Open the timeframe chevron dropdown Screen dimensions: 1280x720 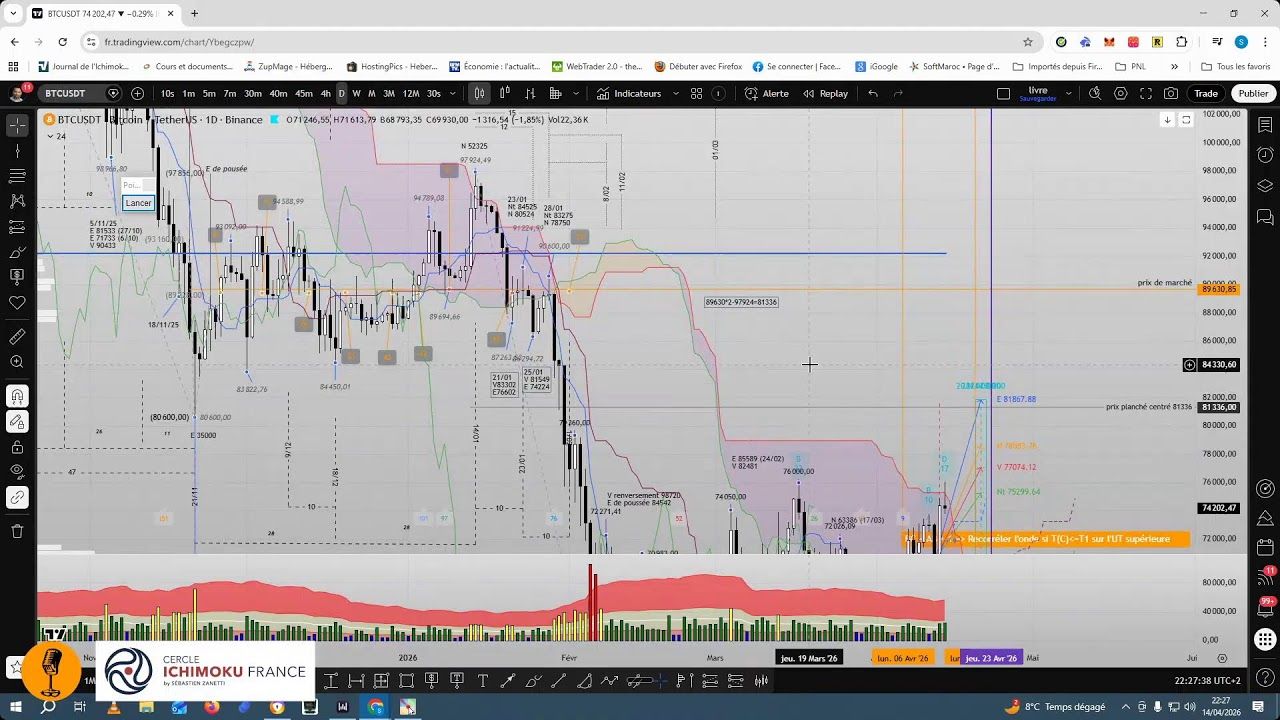click(452, 93)
